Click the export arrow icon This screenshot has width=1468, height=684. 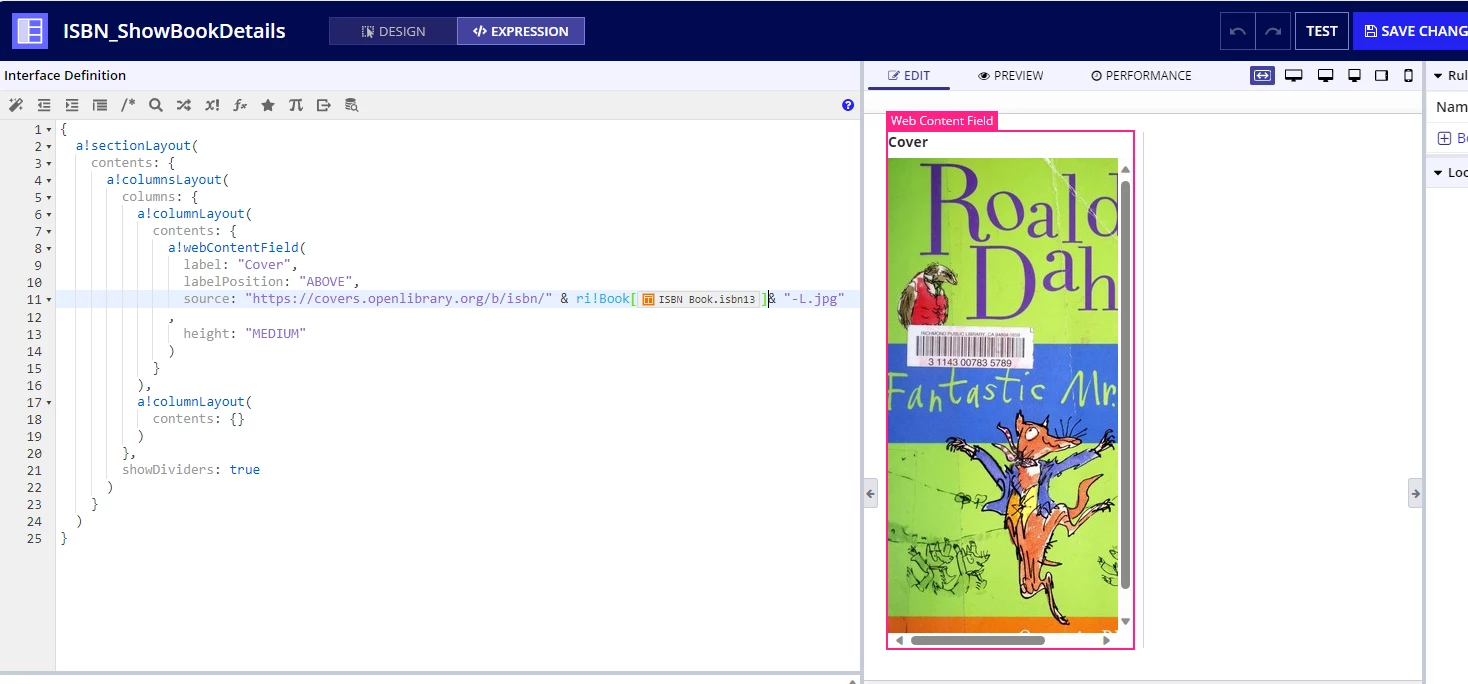[x=324, y=105]
